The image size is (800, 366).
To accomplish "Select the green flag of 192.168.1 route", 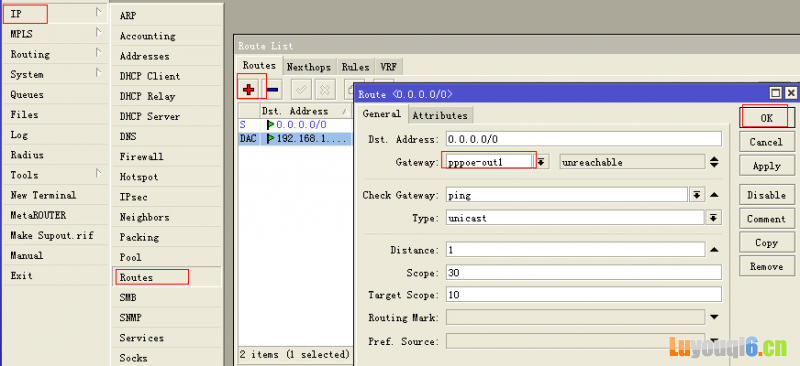I will point(270,138).
